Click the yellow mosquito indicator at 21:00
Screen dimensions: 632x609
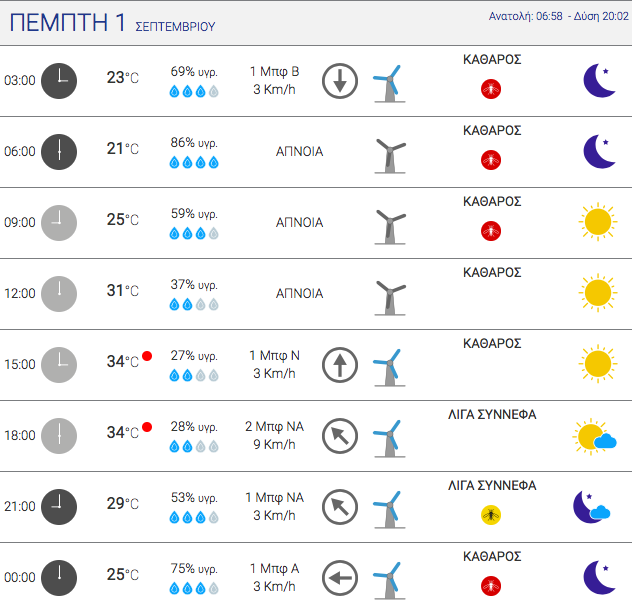click(x=491, y=515)
